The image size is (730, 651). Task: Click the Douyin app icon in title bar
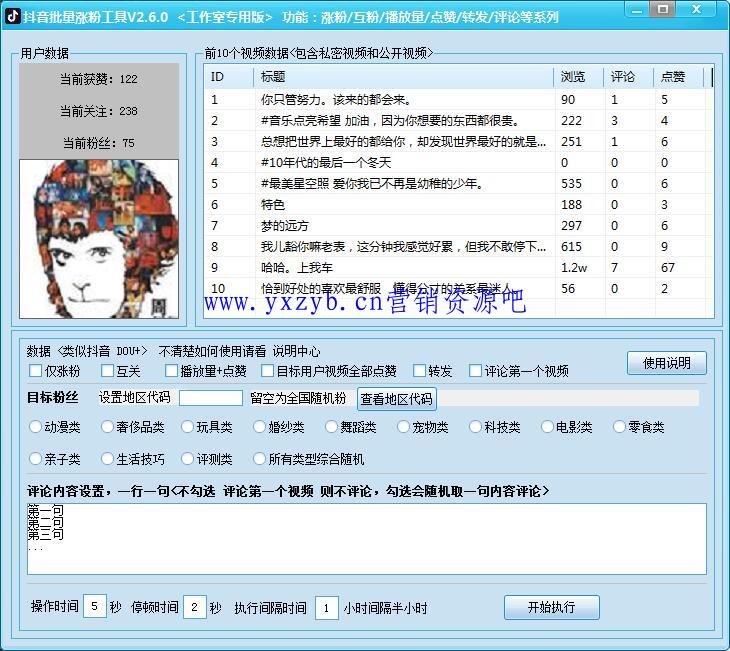pyautogui.click(x=13, y=16)
